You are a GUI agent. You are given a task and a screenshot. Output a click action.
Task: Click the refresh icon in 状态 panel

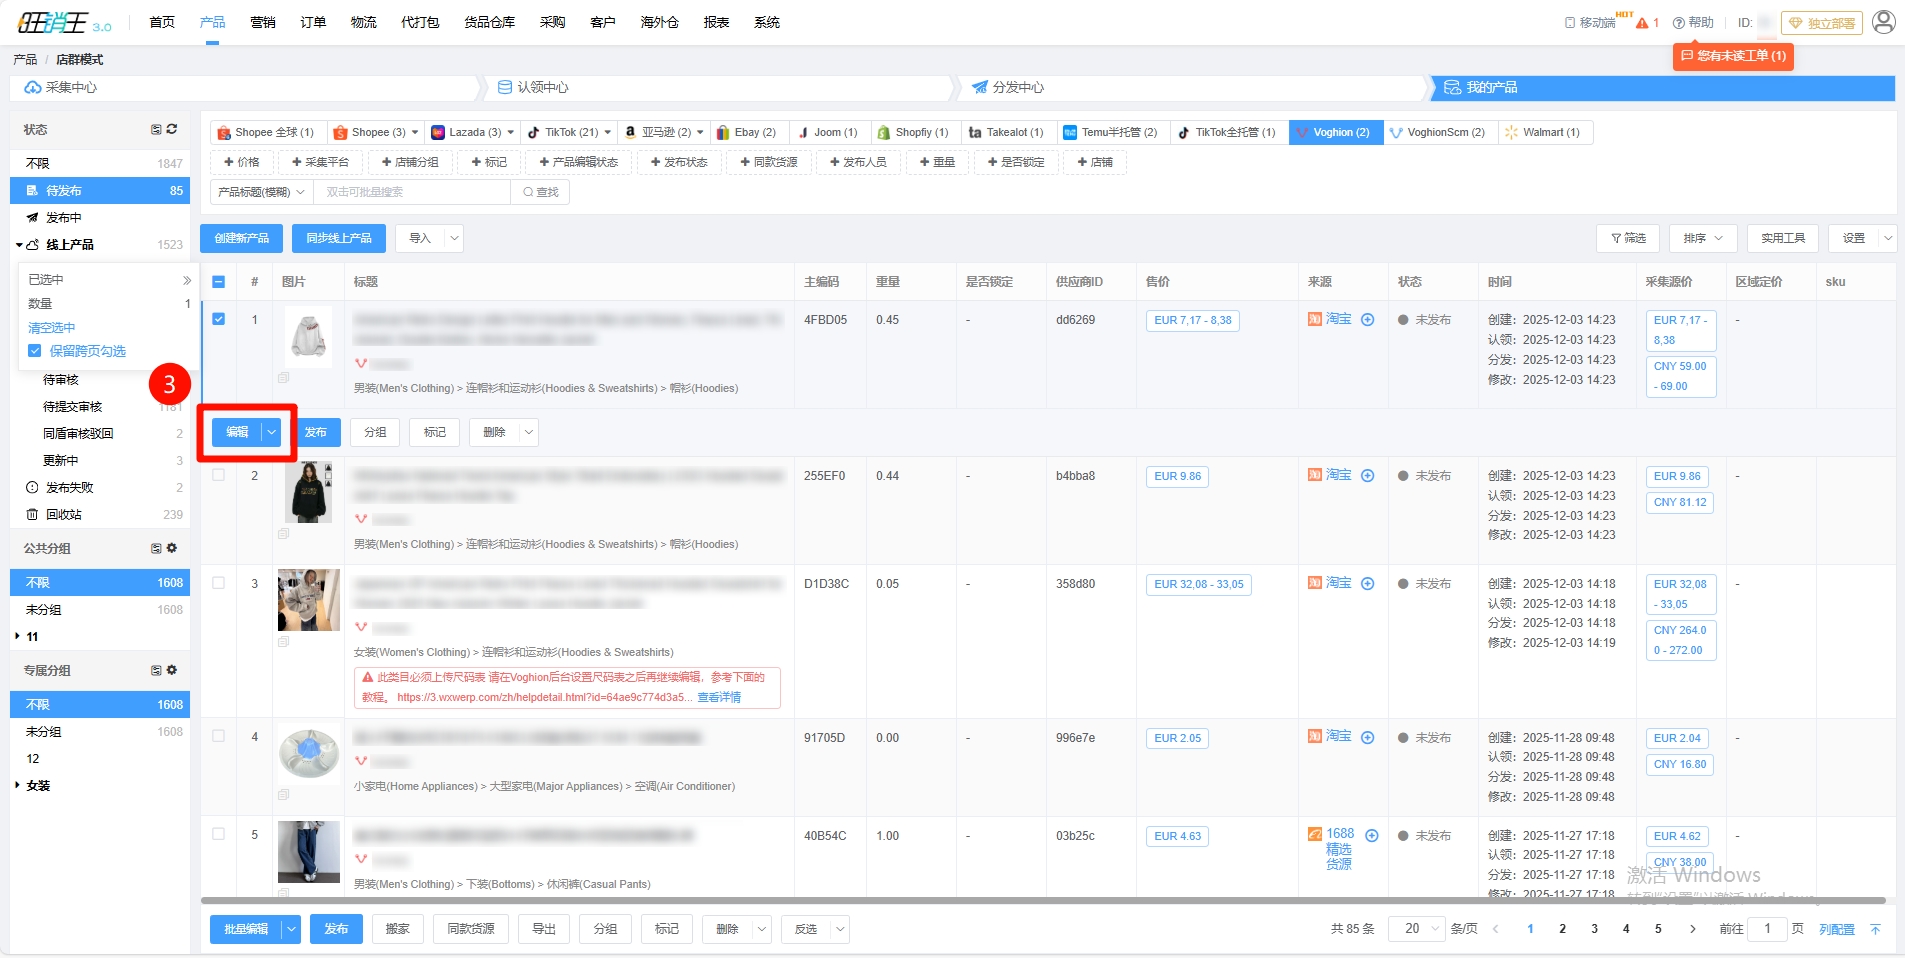(x=172, y=129)
